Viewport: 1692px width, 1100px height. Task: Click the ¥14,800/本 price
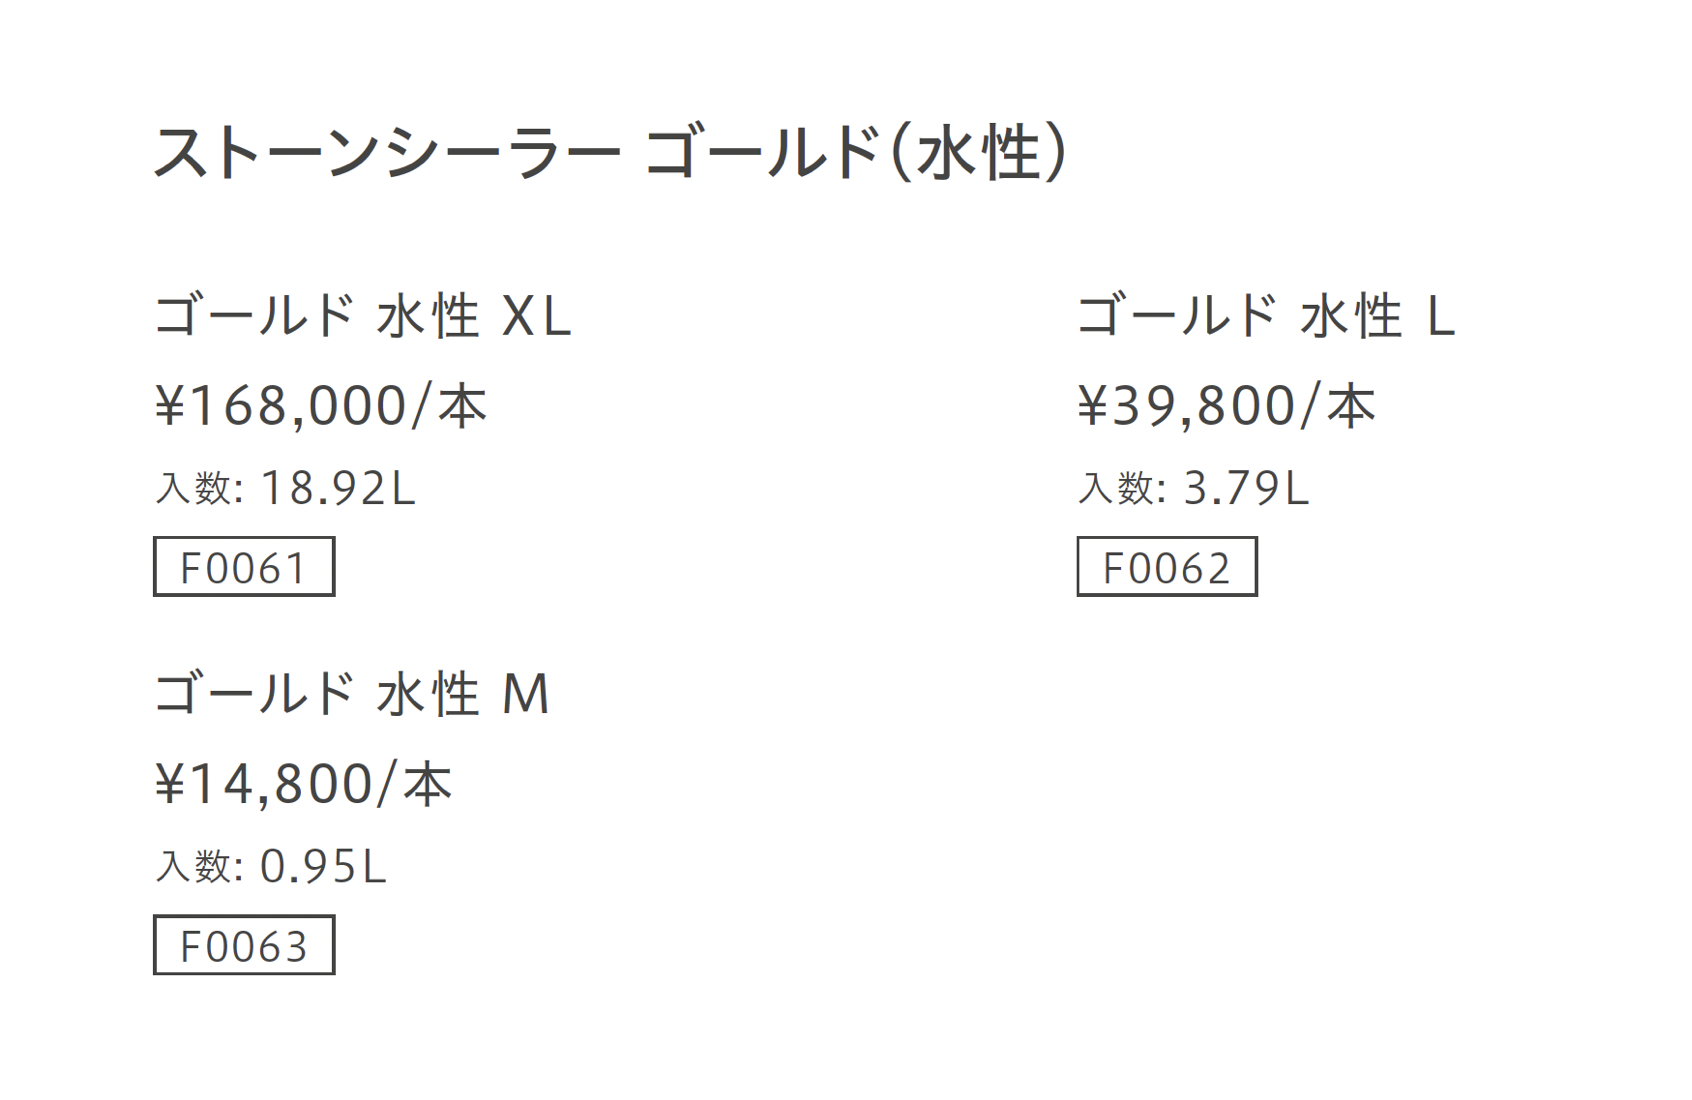click(x=304, y=784)
